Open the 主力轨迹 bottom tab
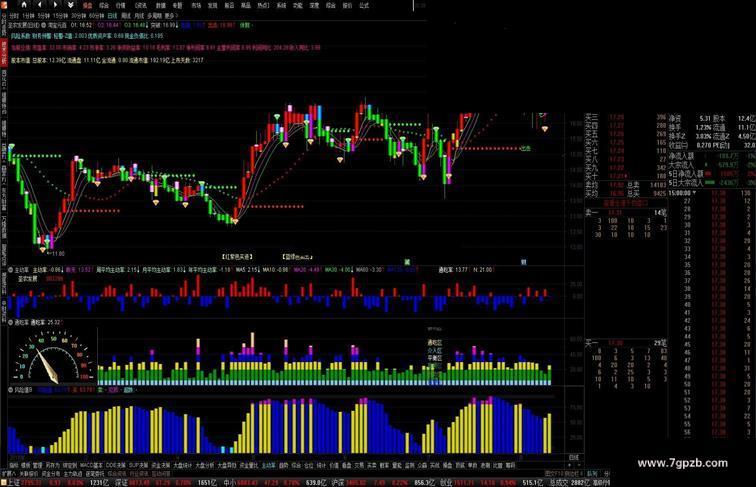The height and width of the screenshot is (487, 756). point(73,474)
